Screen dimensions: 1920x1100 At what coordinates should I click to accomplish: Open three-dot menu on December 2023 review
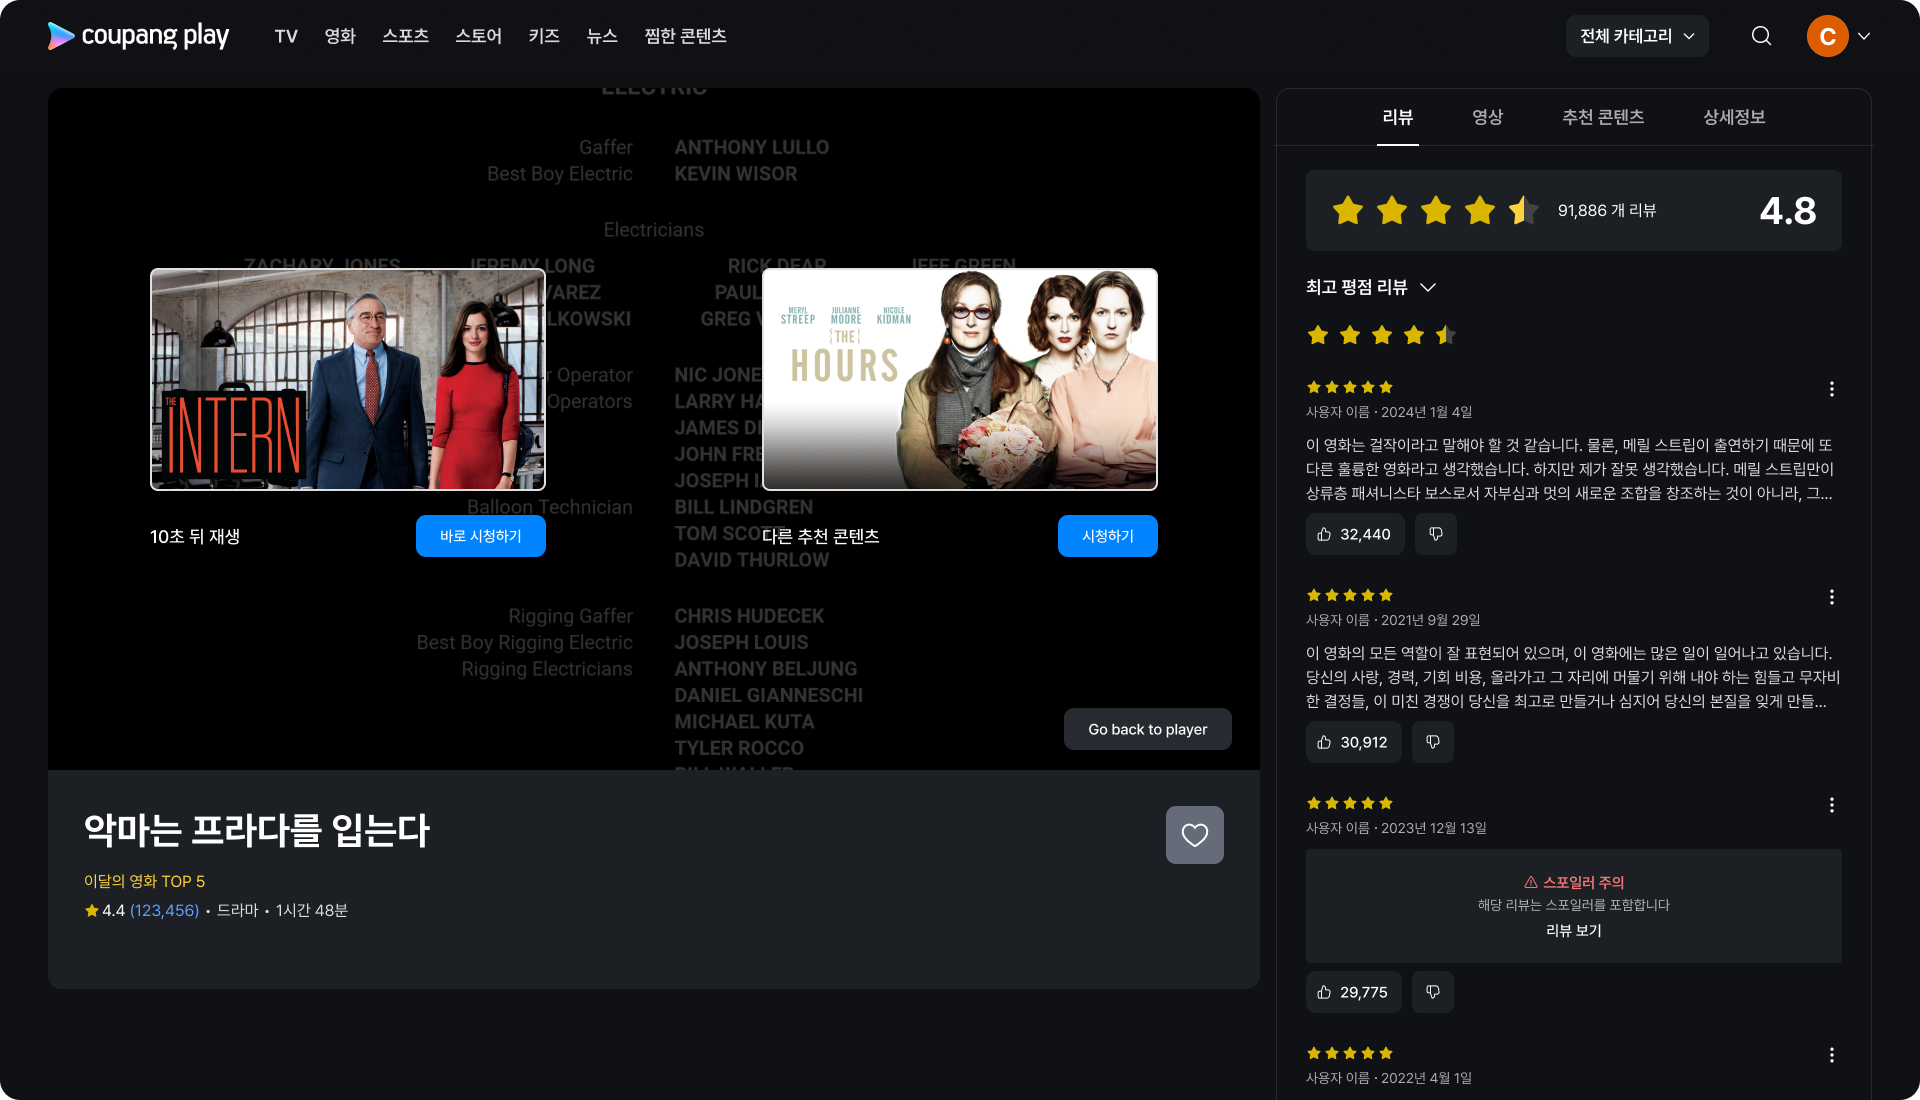(x=1831, y=805)
